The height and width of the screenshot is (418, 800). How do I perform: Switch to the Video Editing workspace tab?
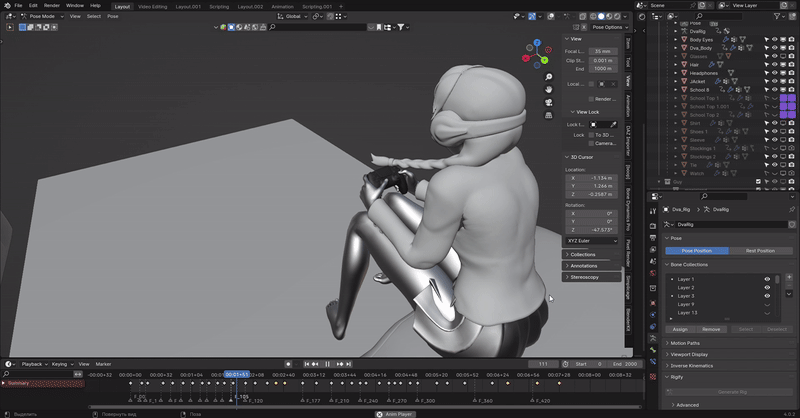point(152,7)
